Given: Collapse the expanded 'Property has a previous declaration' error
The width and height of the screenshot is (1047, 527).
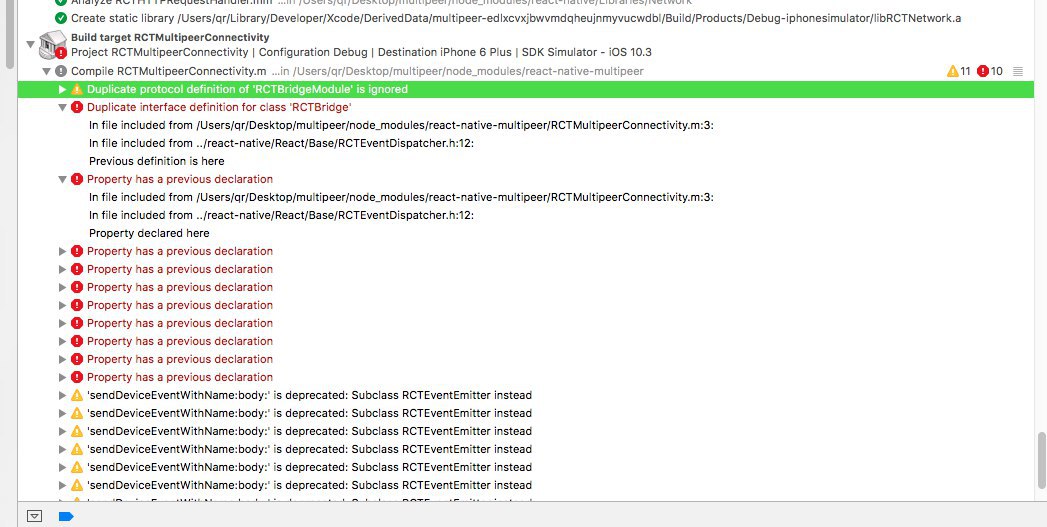Looking at the screenshot, I should (63, 179).
